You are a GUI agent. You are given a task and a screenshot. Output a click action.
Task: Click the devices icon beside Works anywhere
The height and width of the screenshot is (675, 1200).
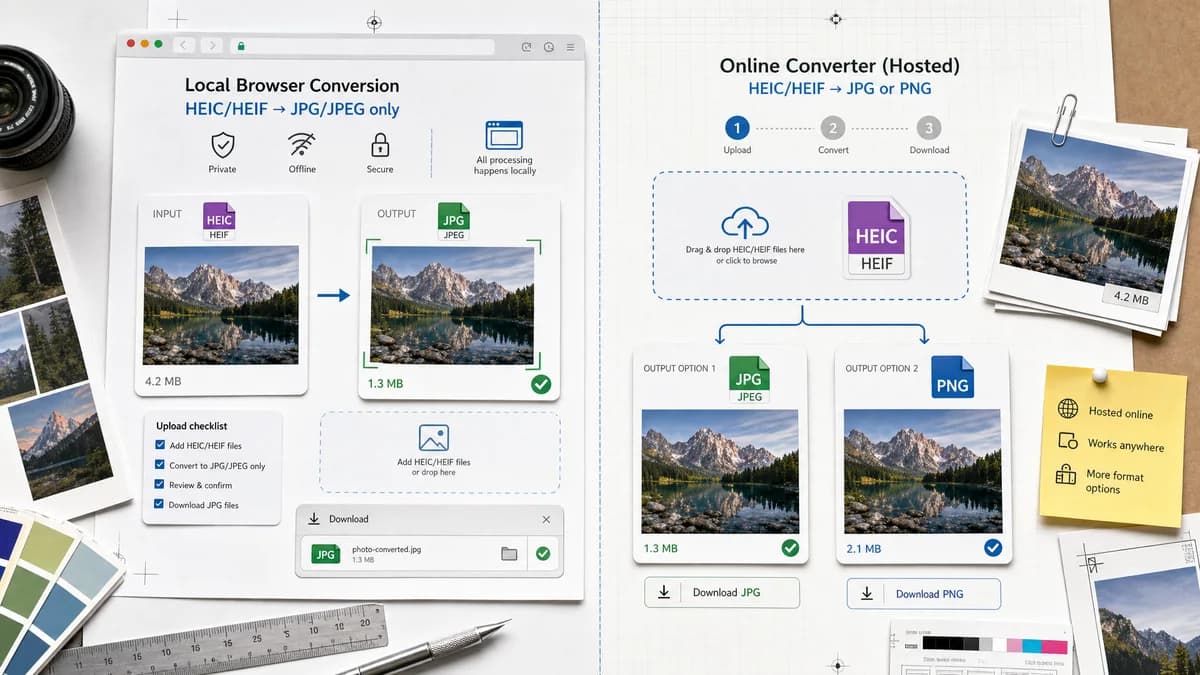tap(1068, 441)
